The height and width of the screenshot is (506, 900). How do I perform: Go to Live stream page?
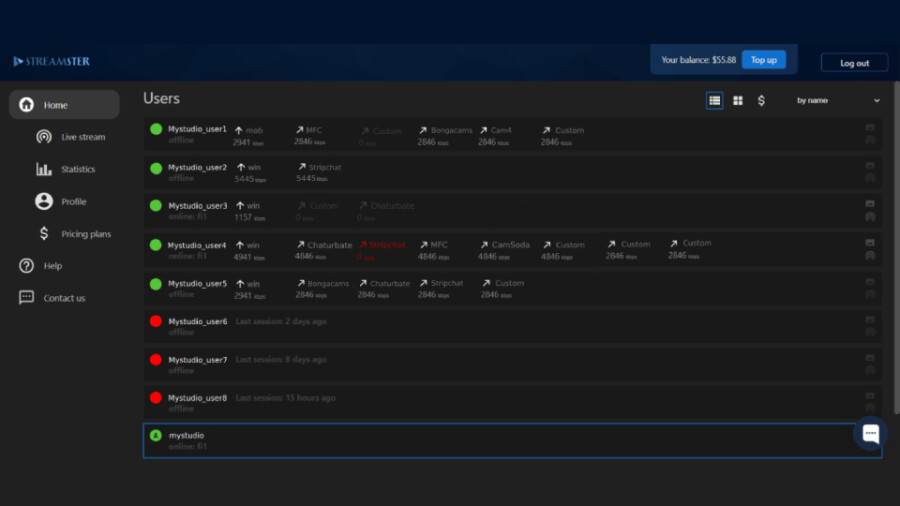[x=82, y=137]
